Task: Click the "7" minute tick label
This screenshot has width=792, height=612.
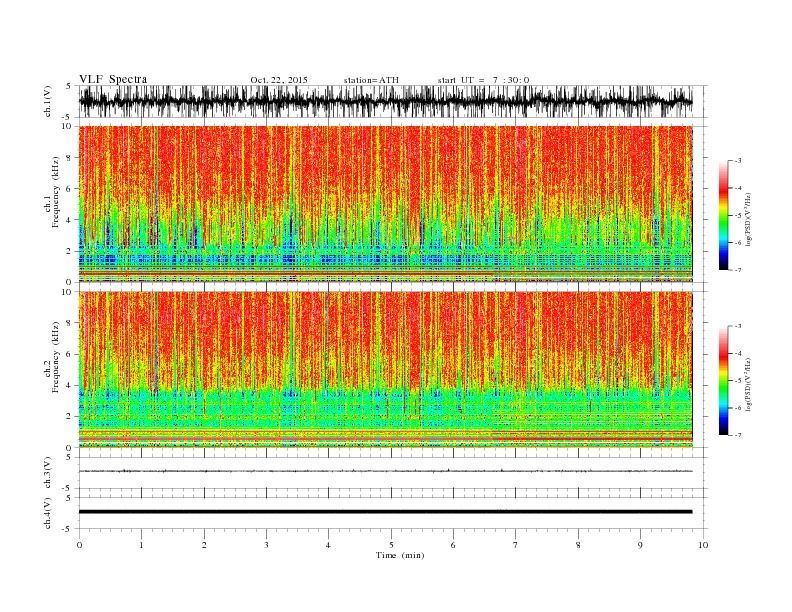Action: pyautogui.click(x=516, y=545)
